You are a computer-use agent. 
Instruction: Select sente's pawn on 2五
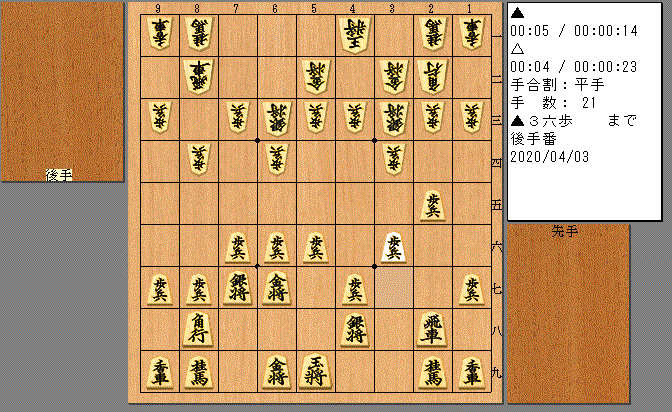click(433, 205)
